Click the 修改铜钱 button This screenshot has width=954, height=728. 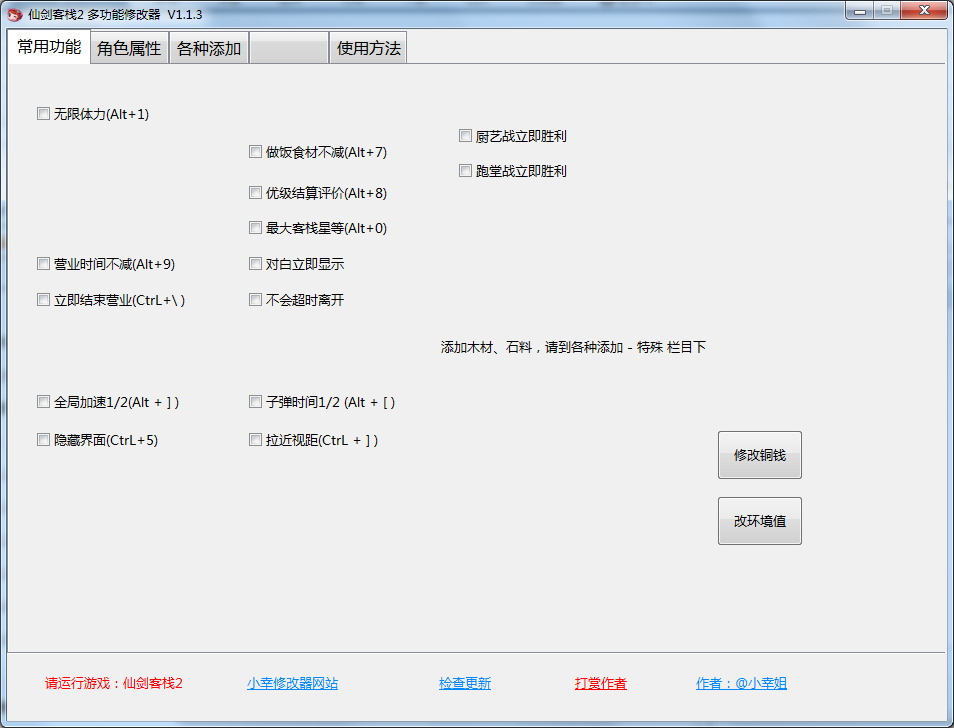[759, 455]
